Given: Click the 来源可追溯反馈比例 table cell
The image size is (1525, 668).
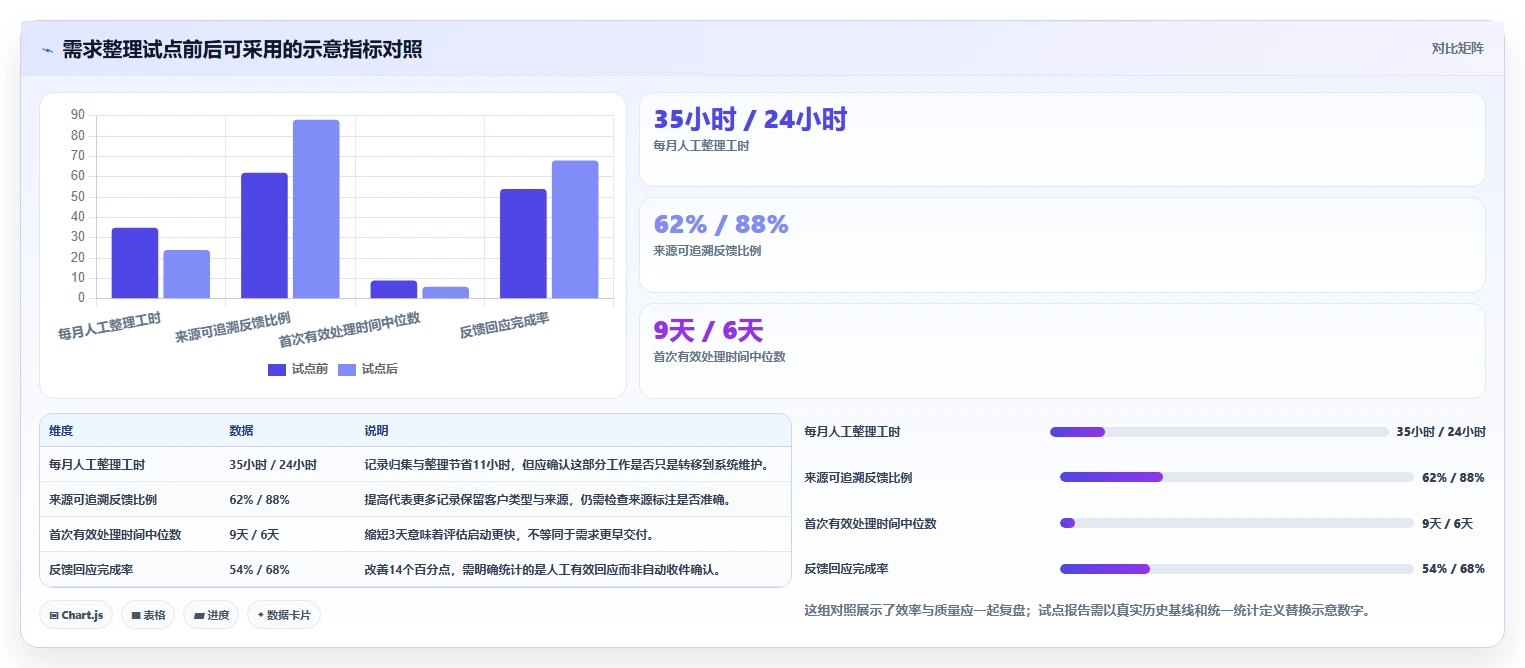Looking at the screenshot, I should pyautogui.click(x=103, y=499).
